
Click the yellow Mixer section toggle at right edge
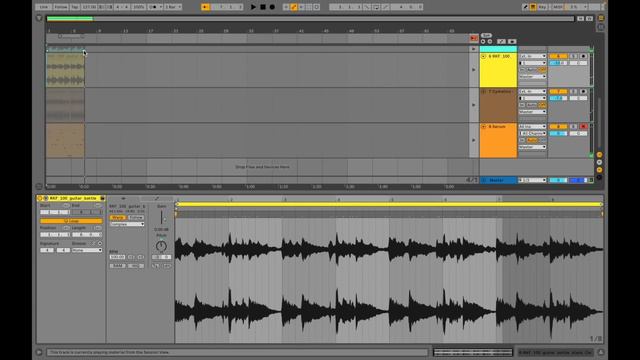pos(599,169)
